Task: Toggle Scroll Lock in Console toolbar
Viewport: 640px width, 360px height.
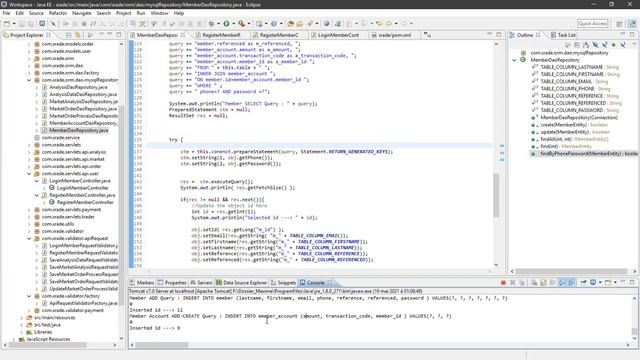Action: pyautogui.click(x=543, y=282)
